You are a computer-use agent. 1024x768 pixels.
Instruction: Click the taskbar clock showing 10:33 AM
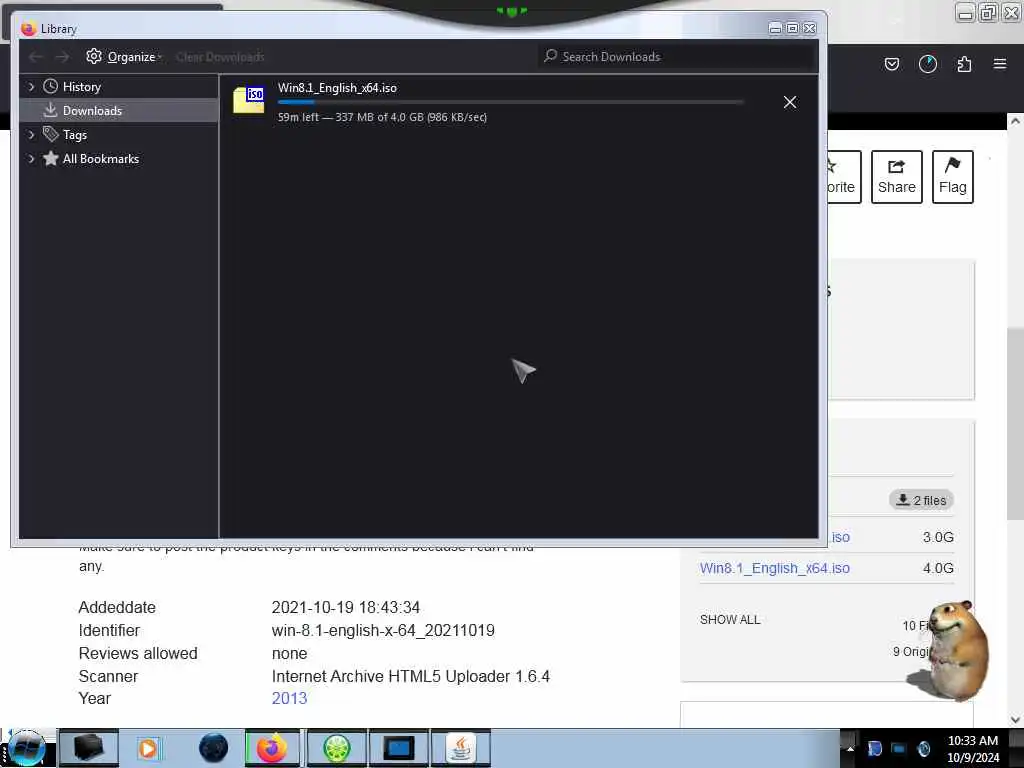click(x=972, y=748)
